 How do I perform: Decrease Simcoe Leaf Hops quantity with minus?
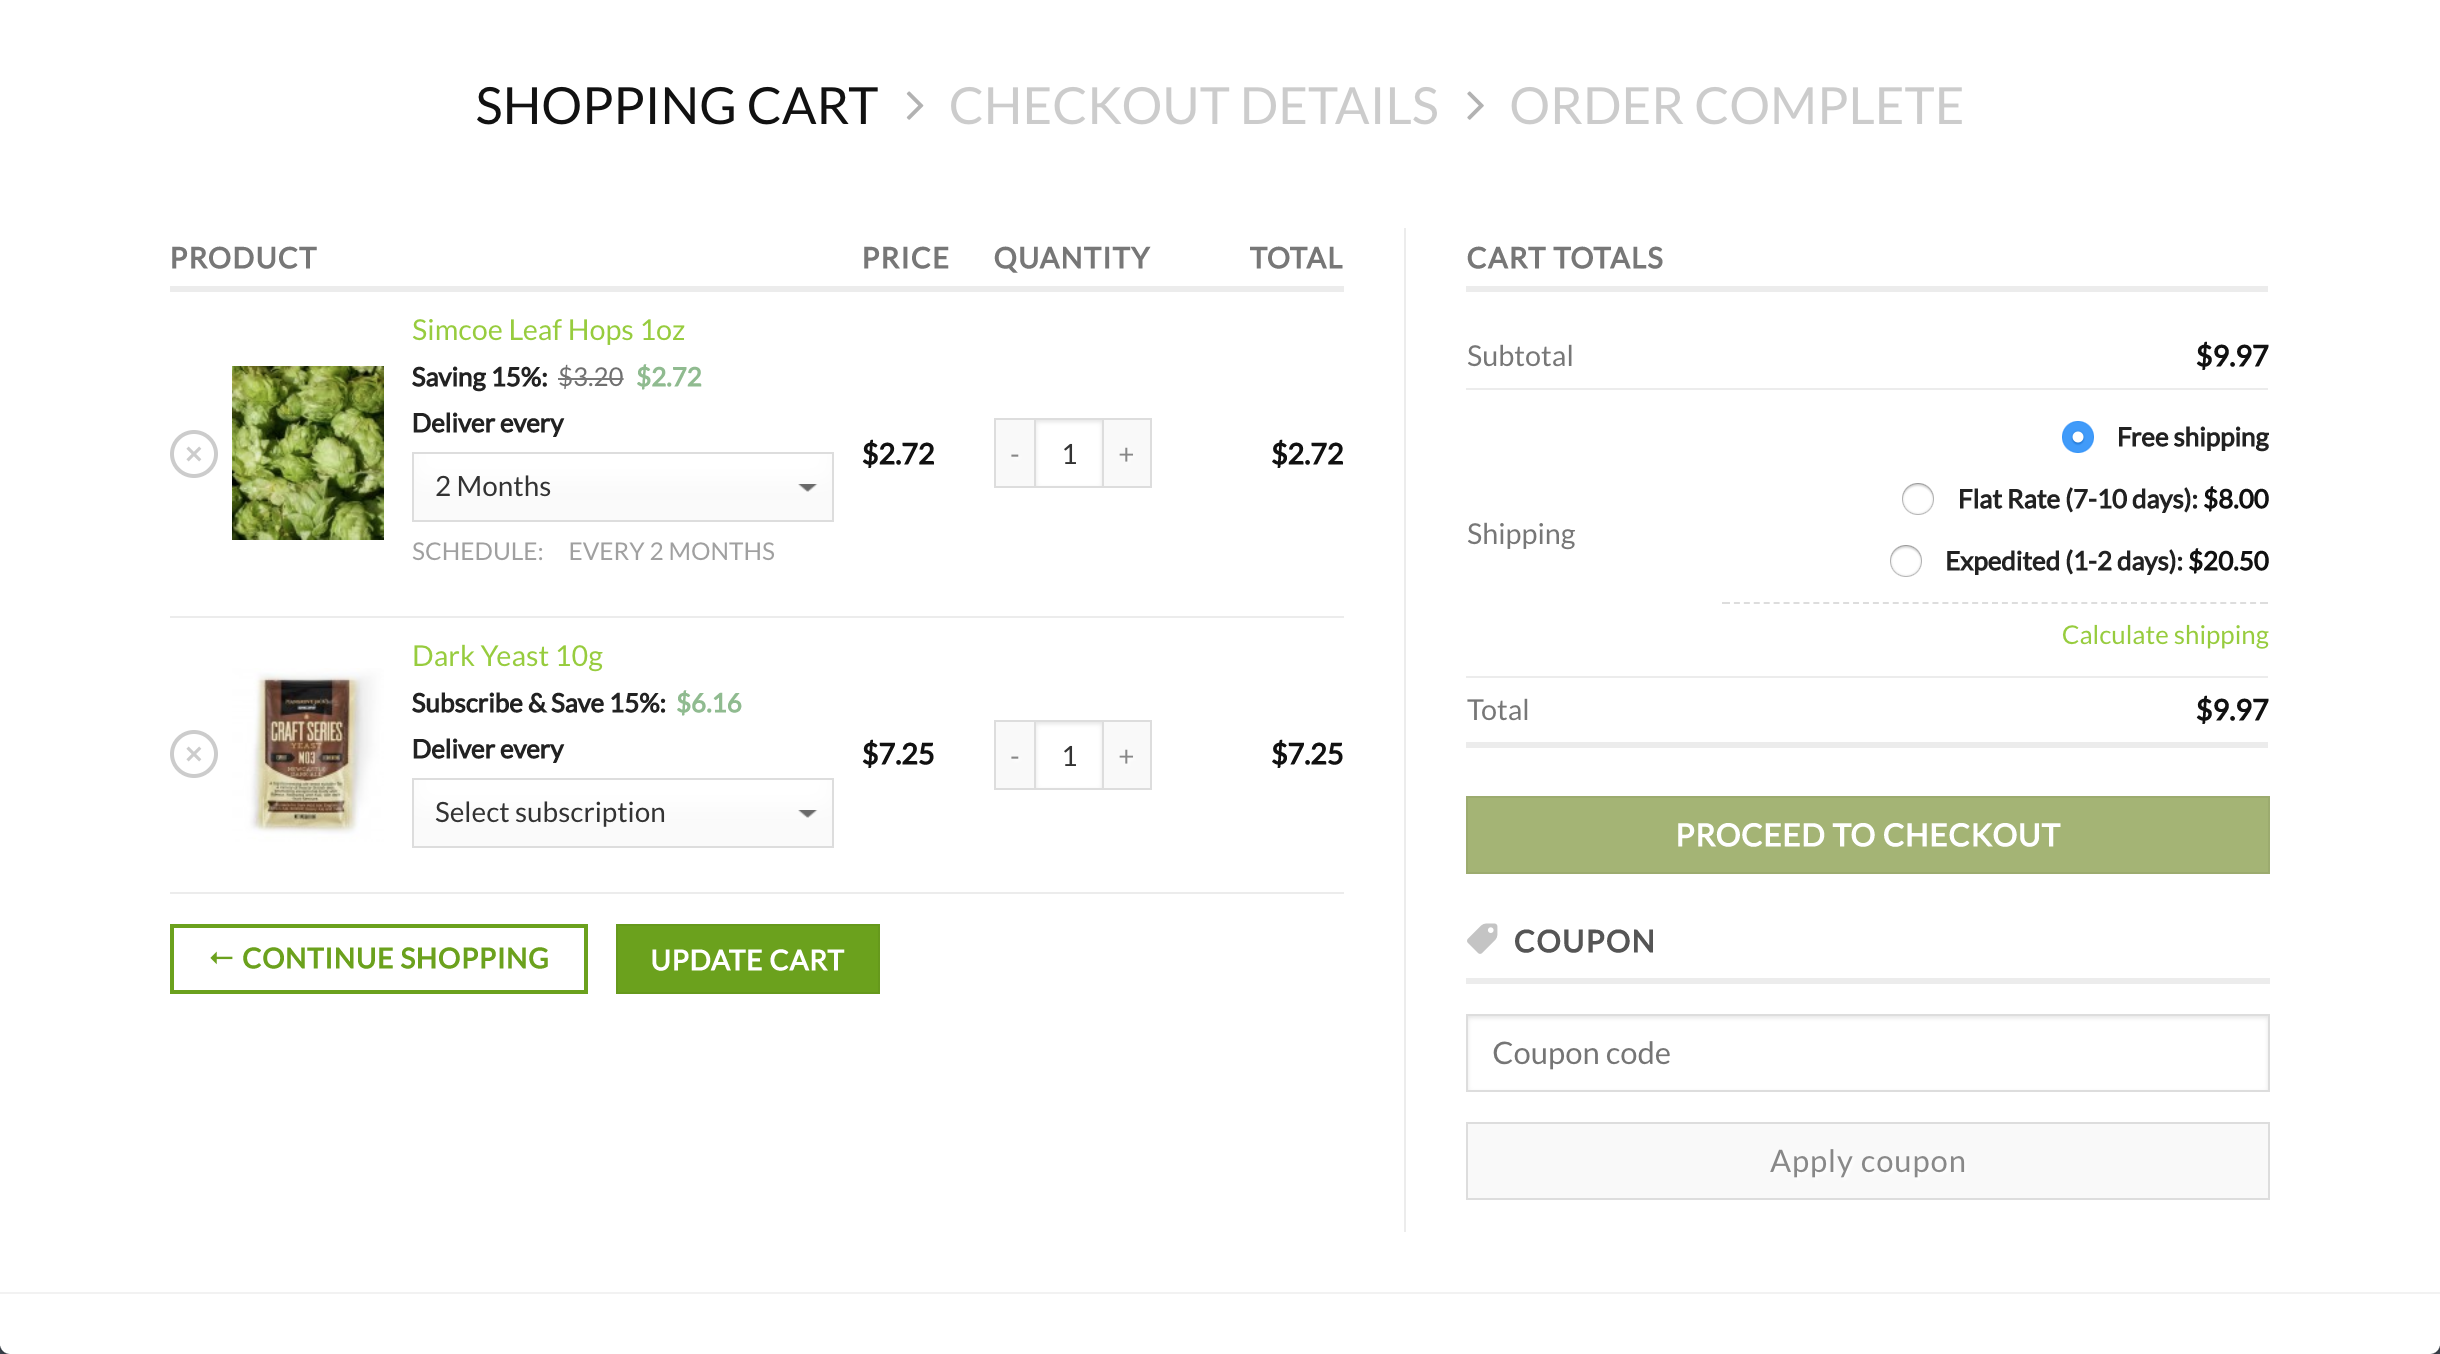pos(1013,453)
